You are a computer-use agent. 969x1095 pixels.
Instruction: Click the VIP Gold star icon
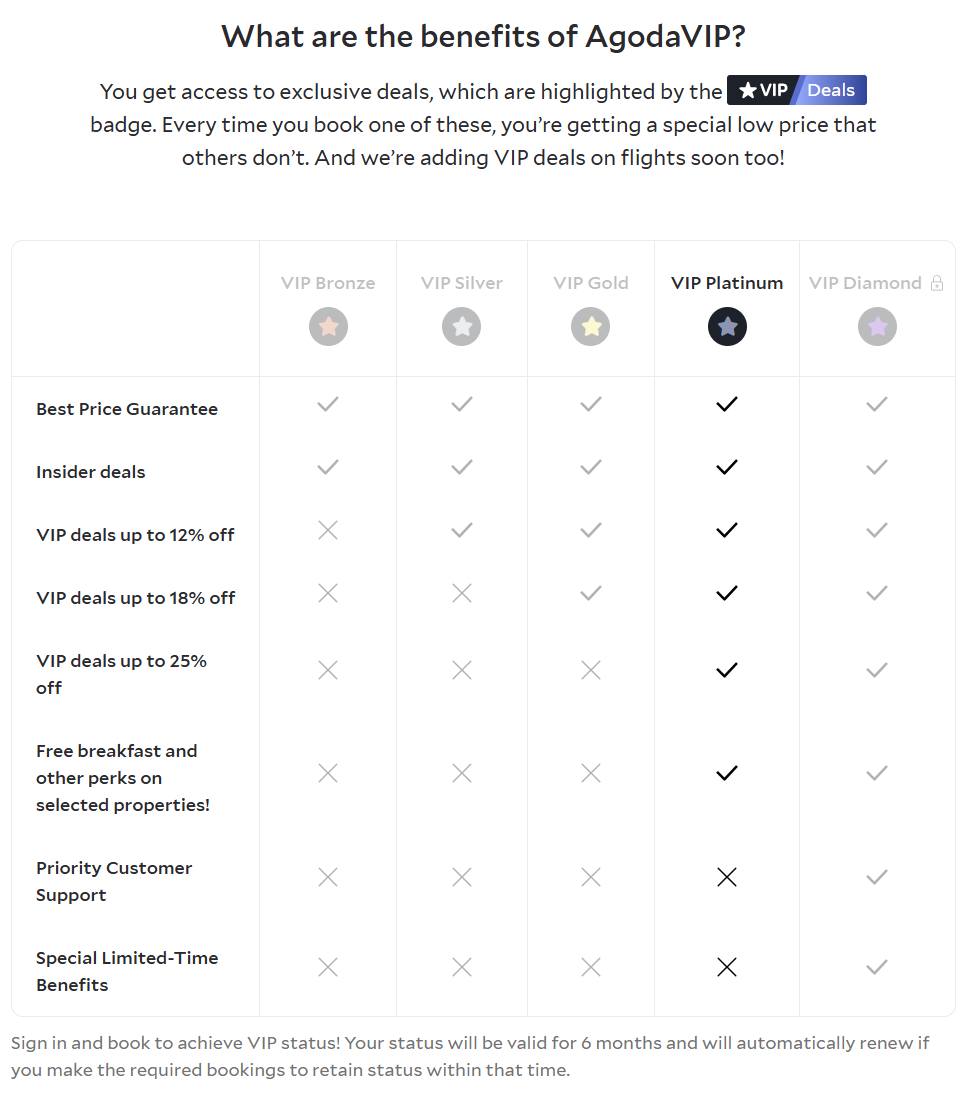(x=591, y=327)
